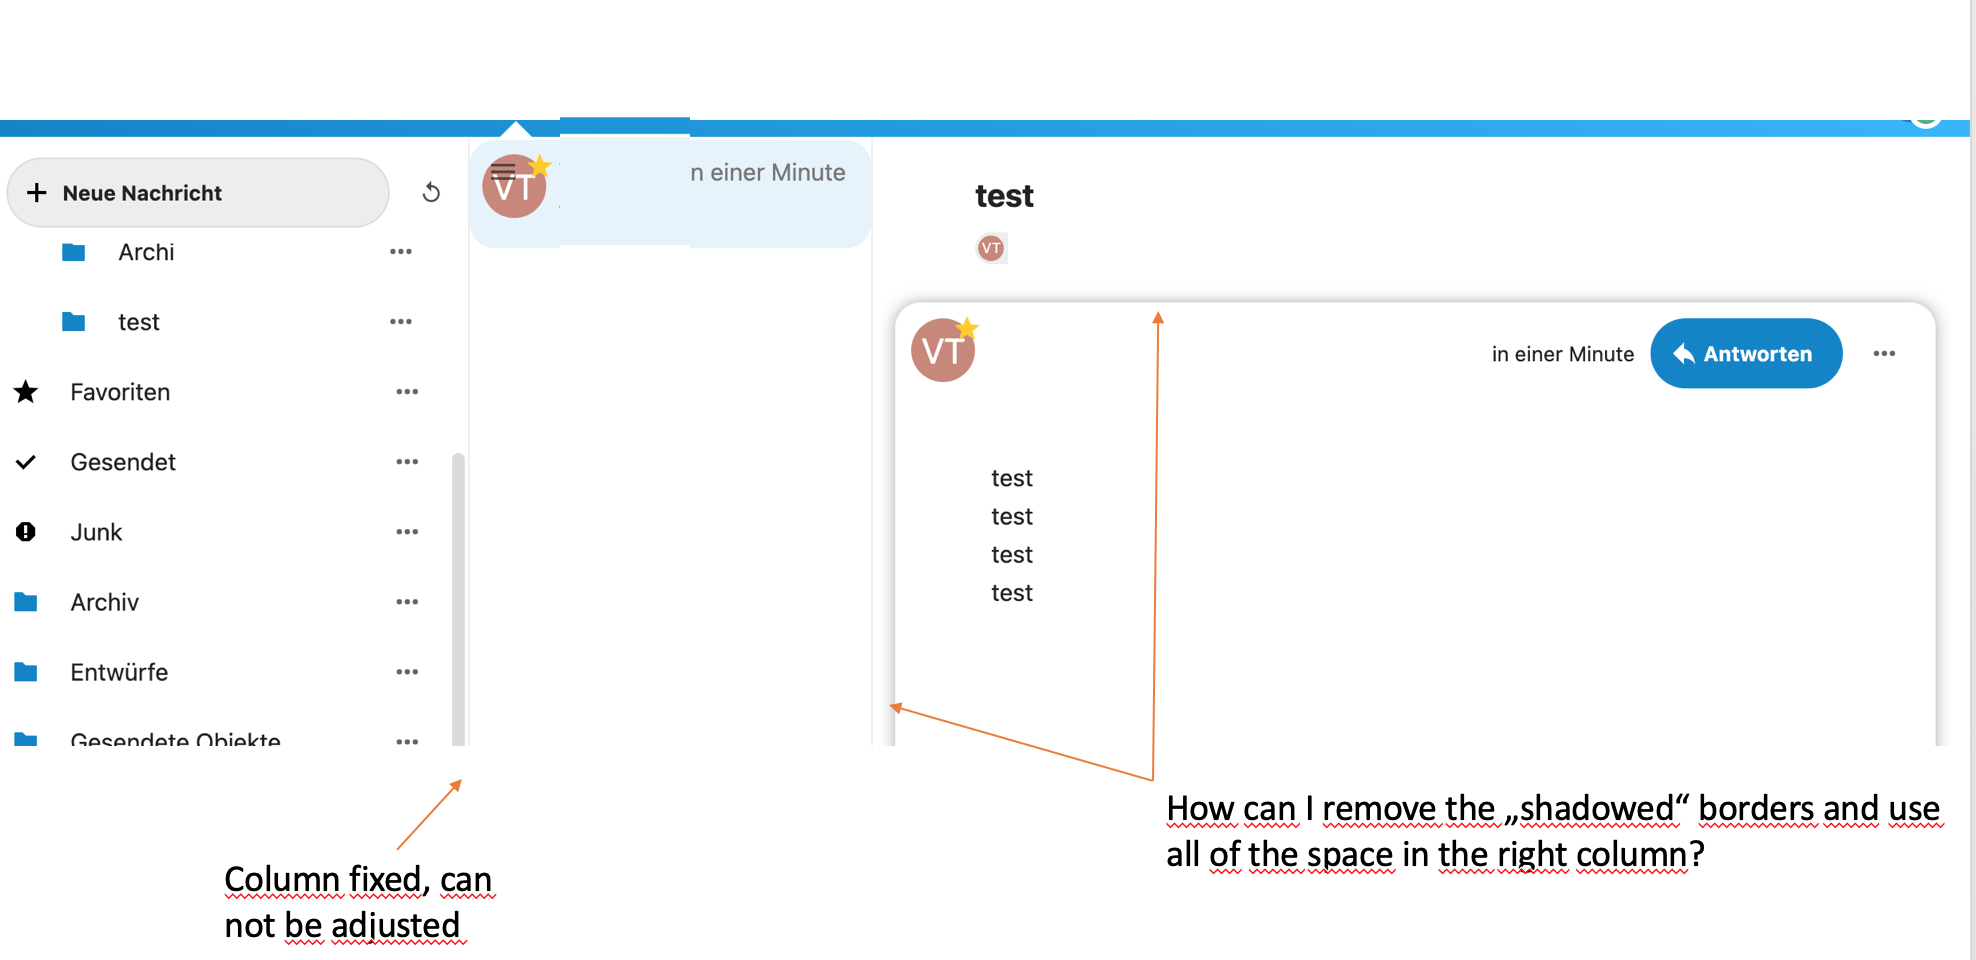Click the Archiv folder icon
Screen dimensions: 1976x960
[x=26, y=602]
